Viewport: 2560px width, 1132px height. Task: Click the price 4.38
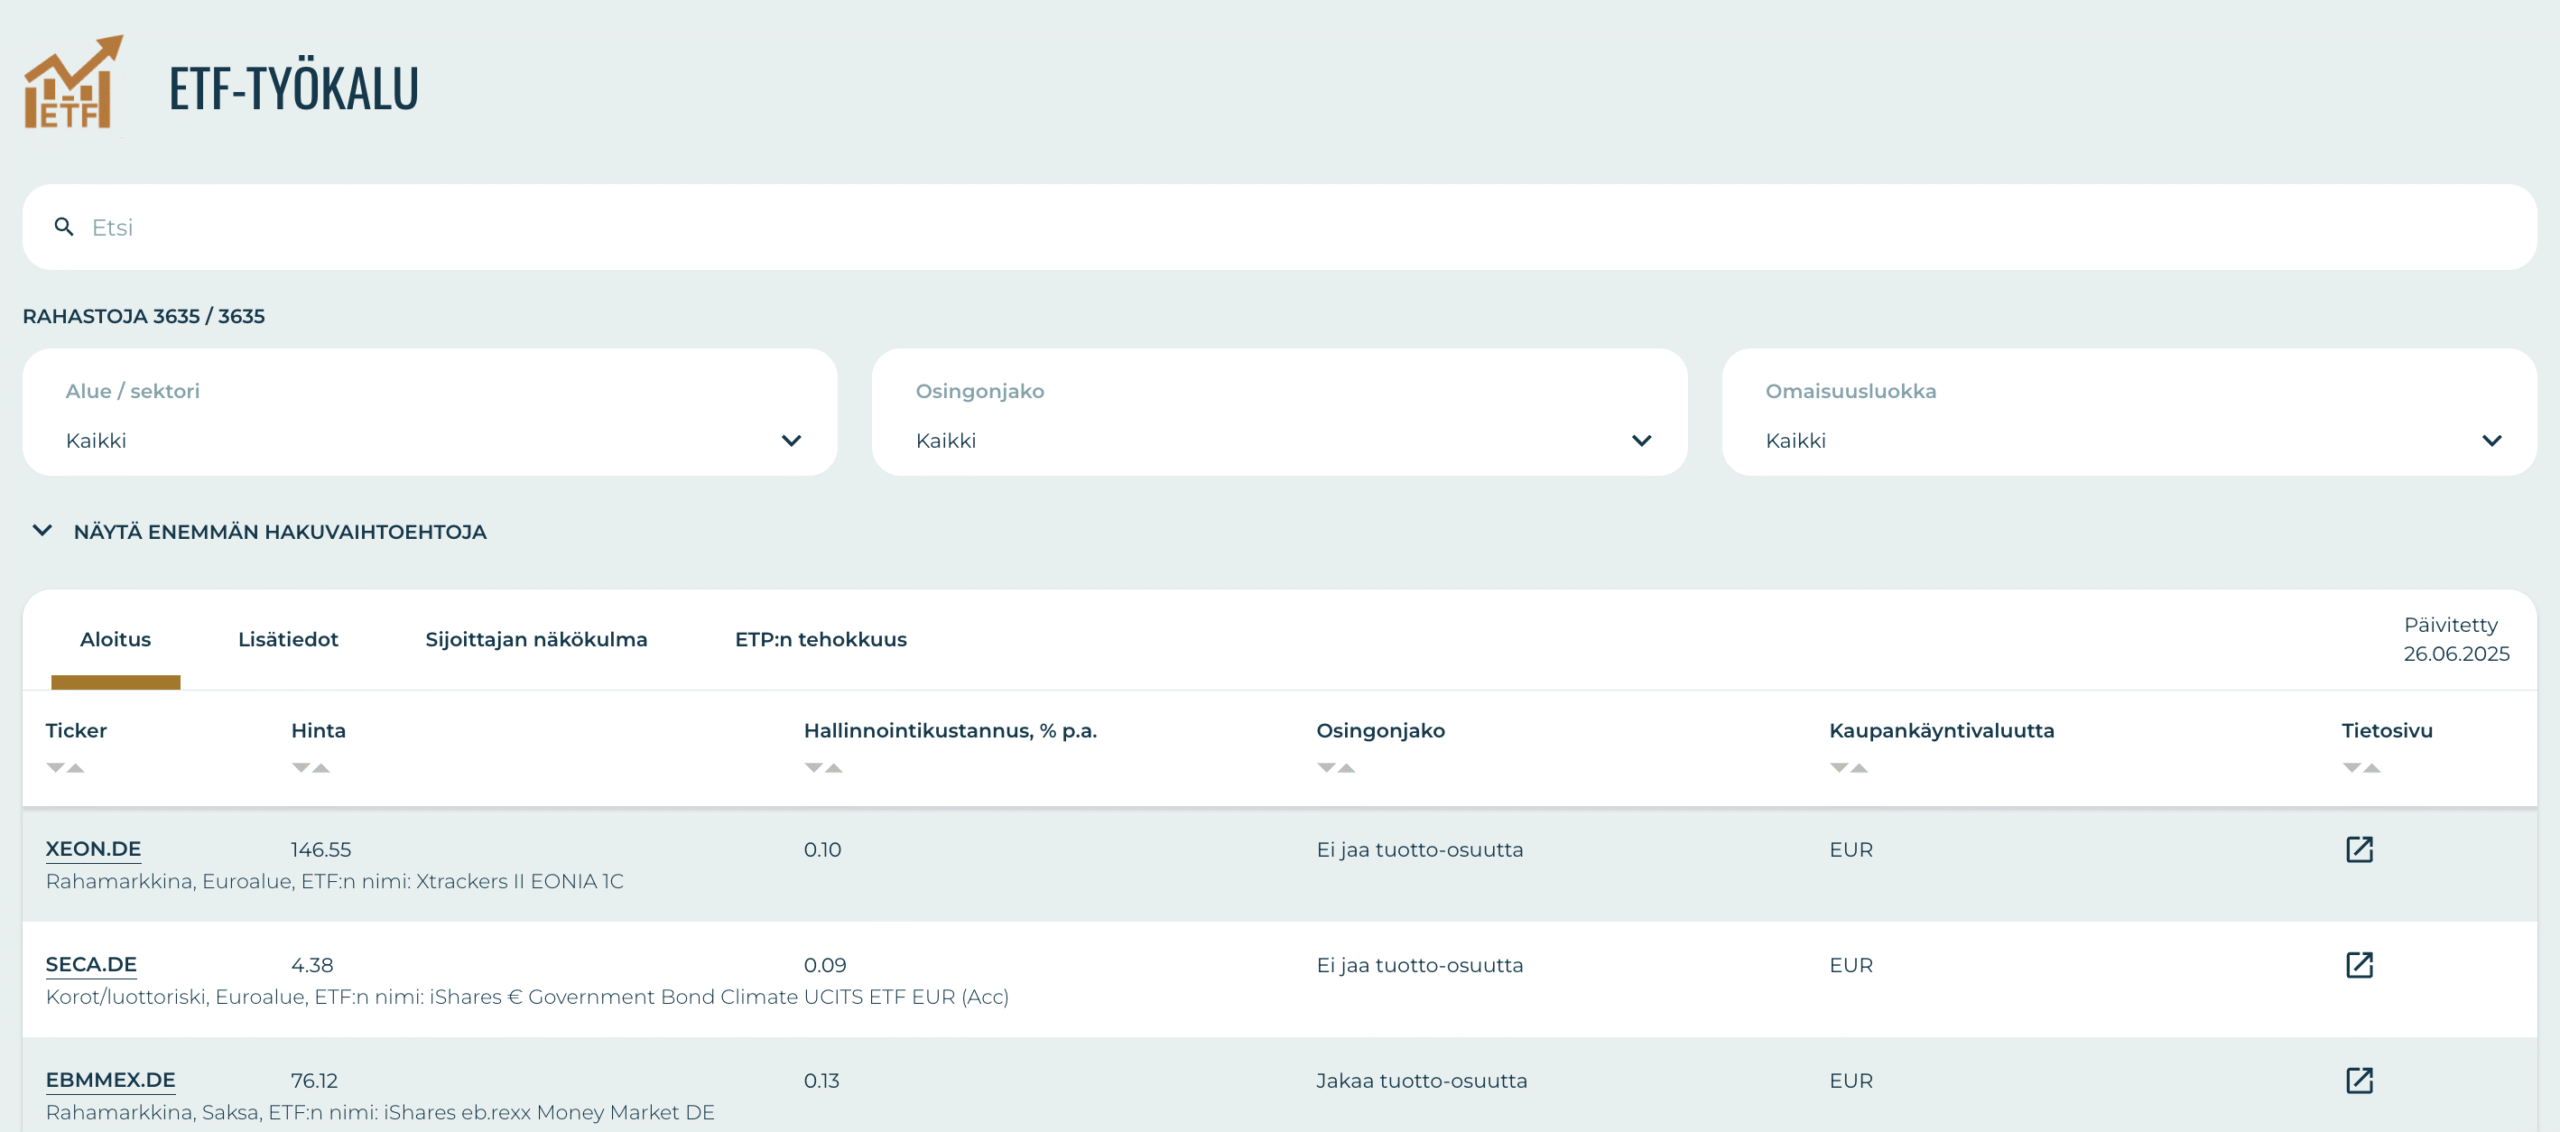(x=312, y=965)
